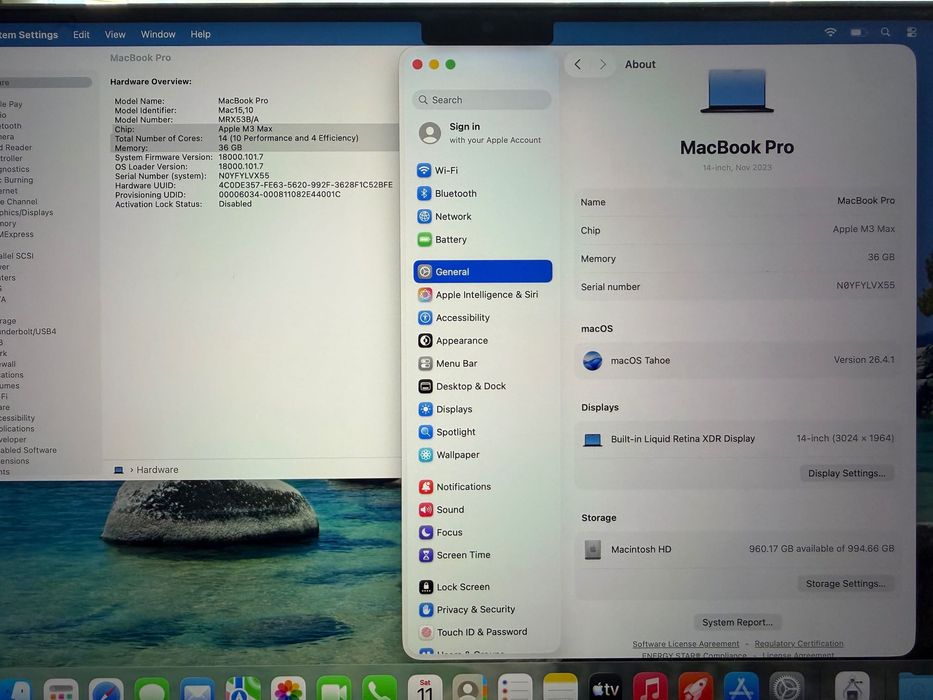The width and height of the screenshot is (933, 700).
Task: Open Sound settings in sidebar
Action: (483, 510)
